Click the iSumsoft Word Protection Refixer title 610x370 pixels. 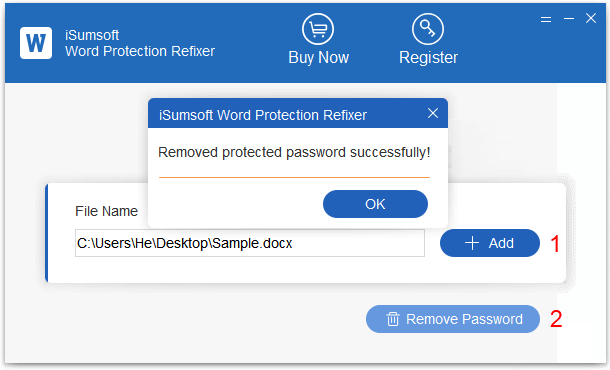(x=140, y=43)
